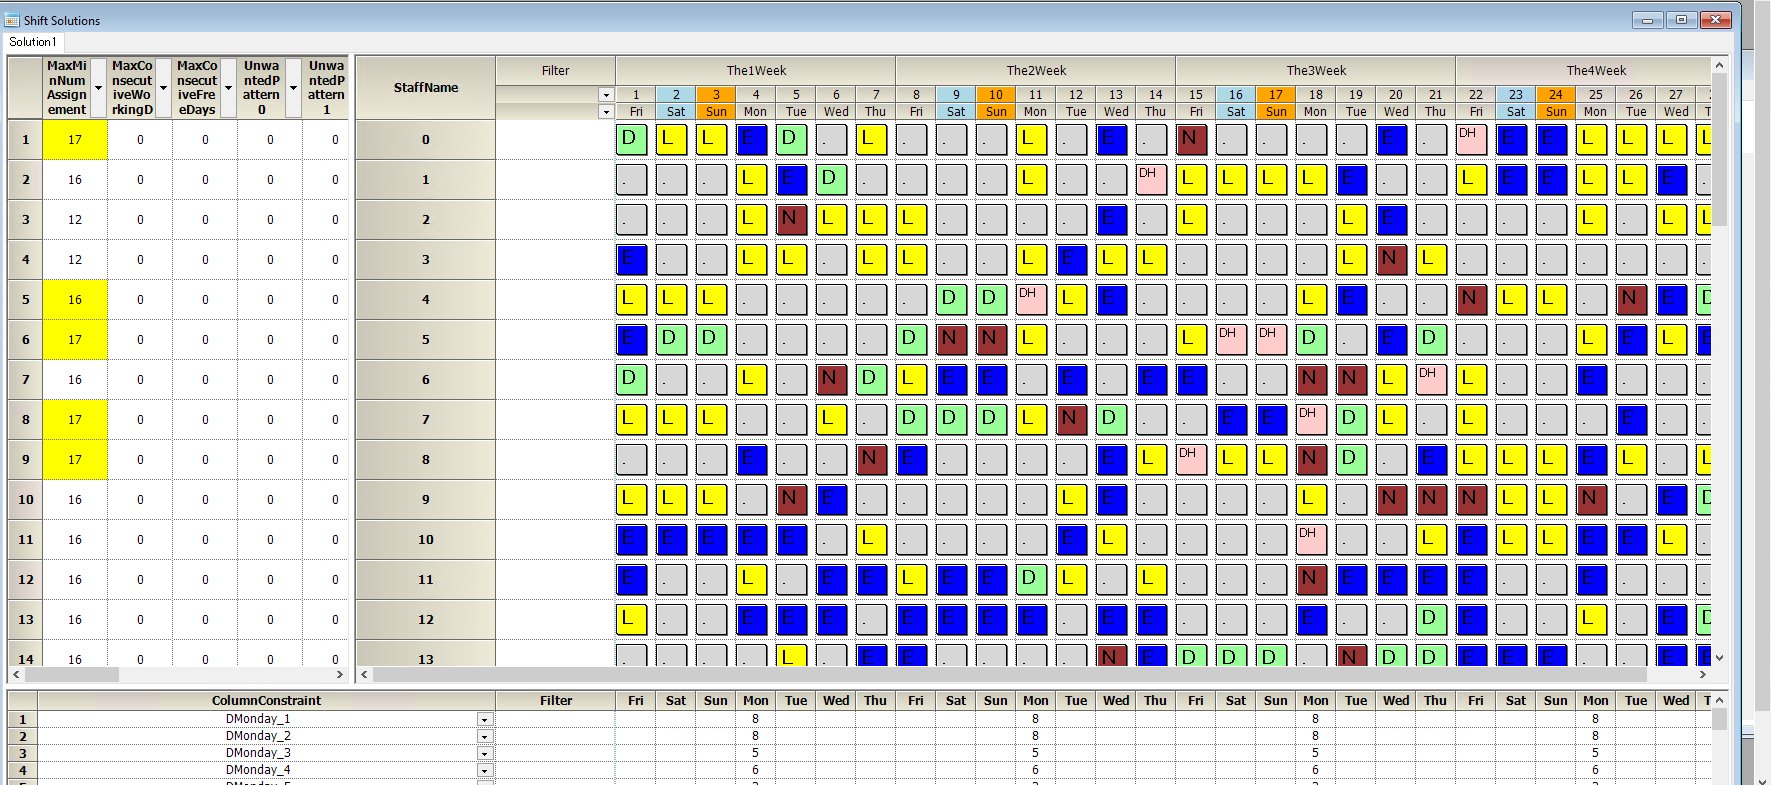Click schedule grid horizontal scrollbar left arrow
1771x785 pixels.
pyautogui.click(x=364, y=675)
